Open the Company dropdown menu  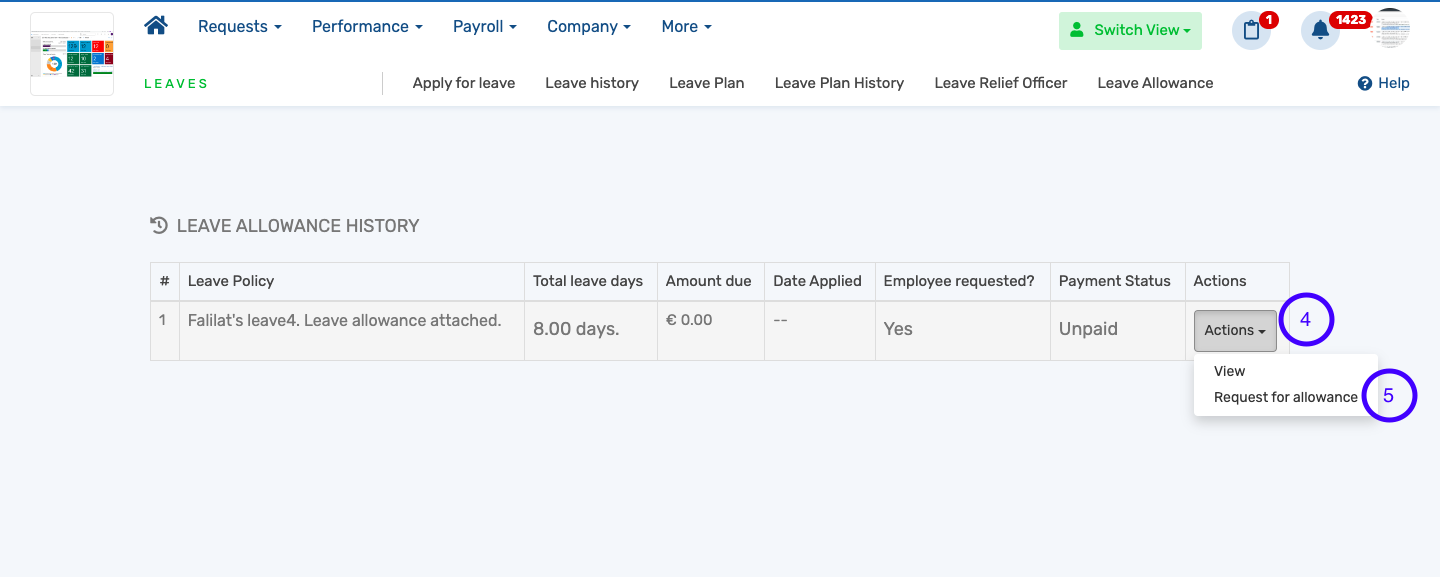pyautogui.click(x=588, y=27)
